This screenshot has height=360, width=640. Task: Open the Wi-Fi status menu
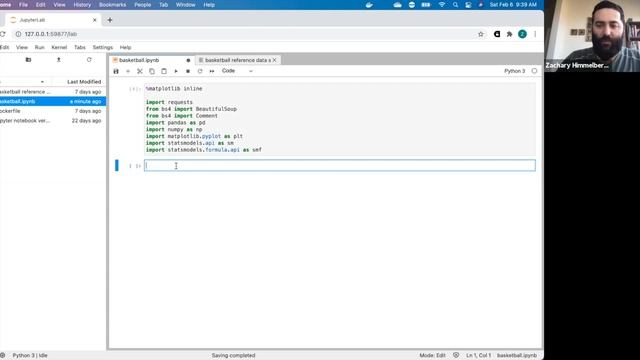coord(442,5)
